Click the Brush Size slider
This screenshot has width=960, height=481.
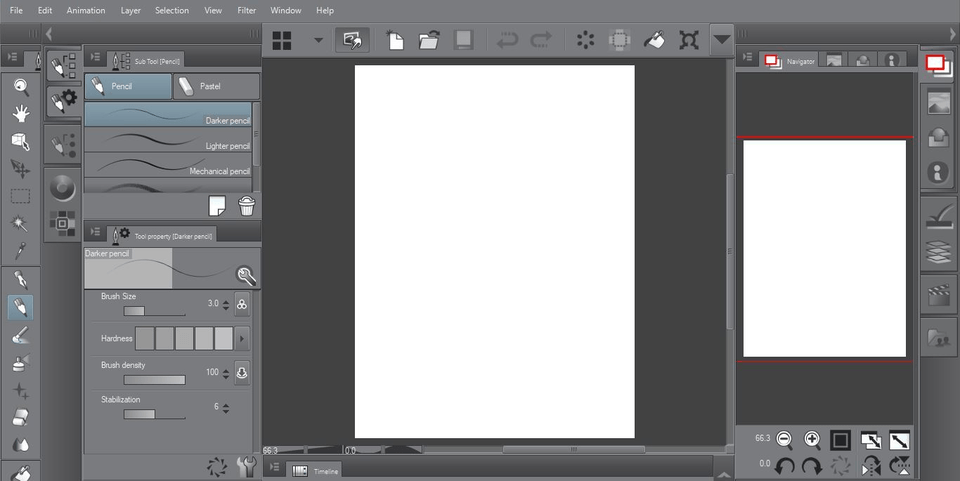pyautogui.click(x=154, y=311)
